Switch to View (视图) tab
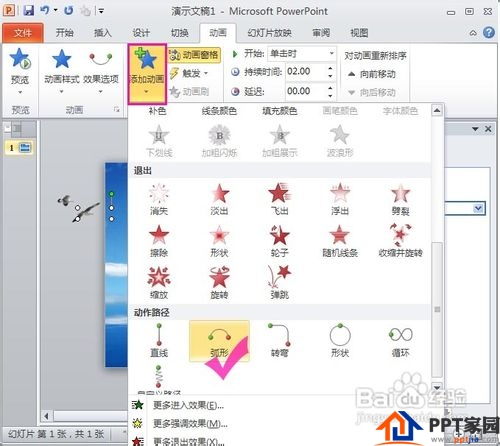 point(359,33)
